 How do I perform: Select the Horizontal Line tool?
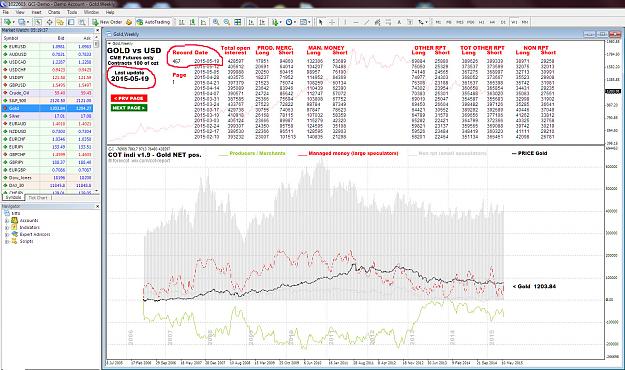pyautogui.click(x=356, y=22)
